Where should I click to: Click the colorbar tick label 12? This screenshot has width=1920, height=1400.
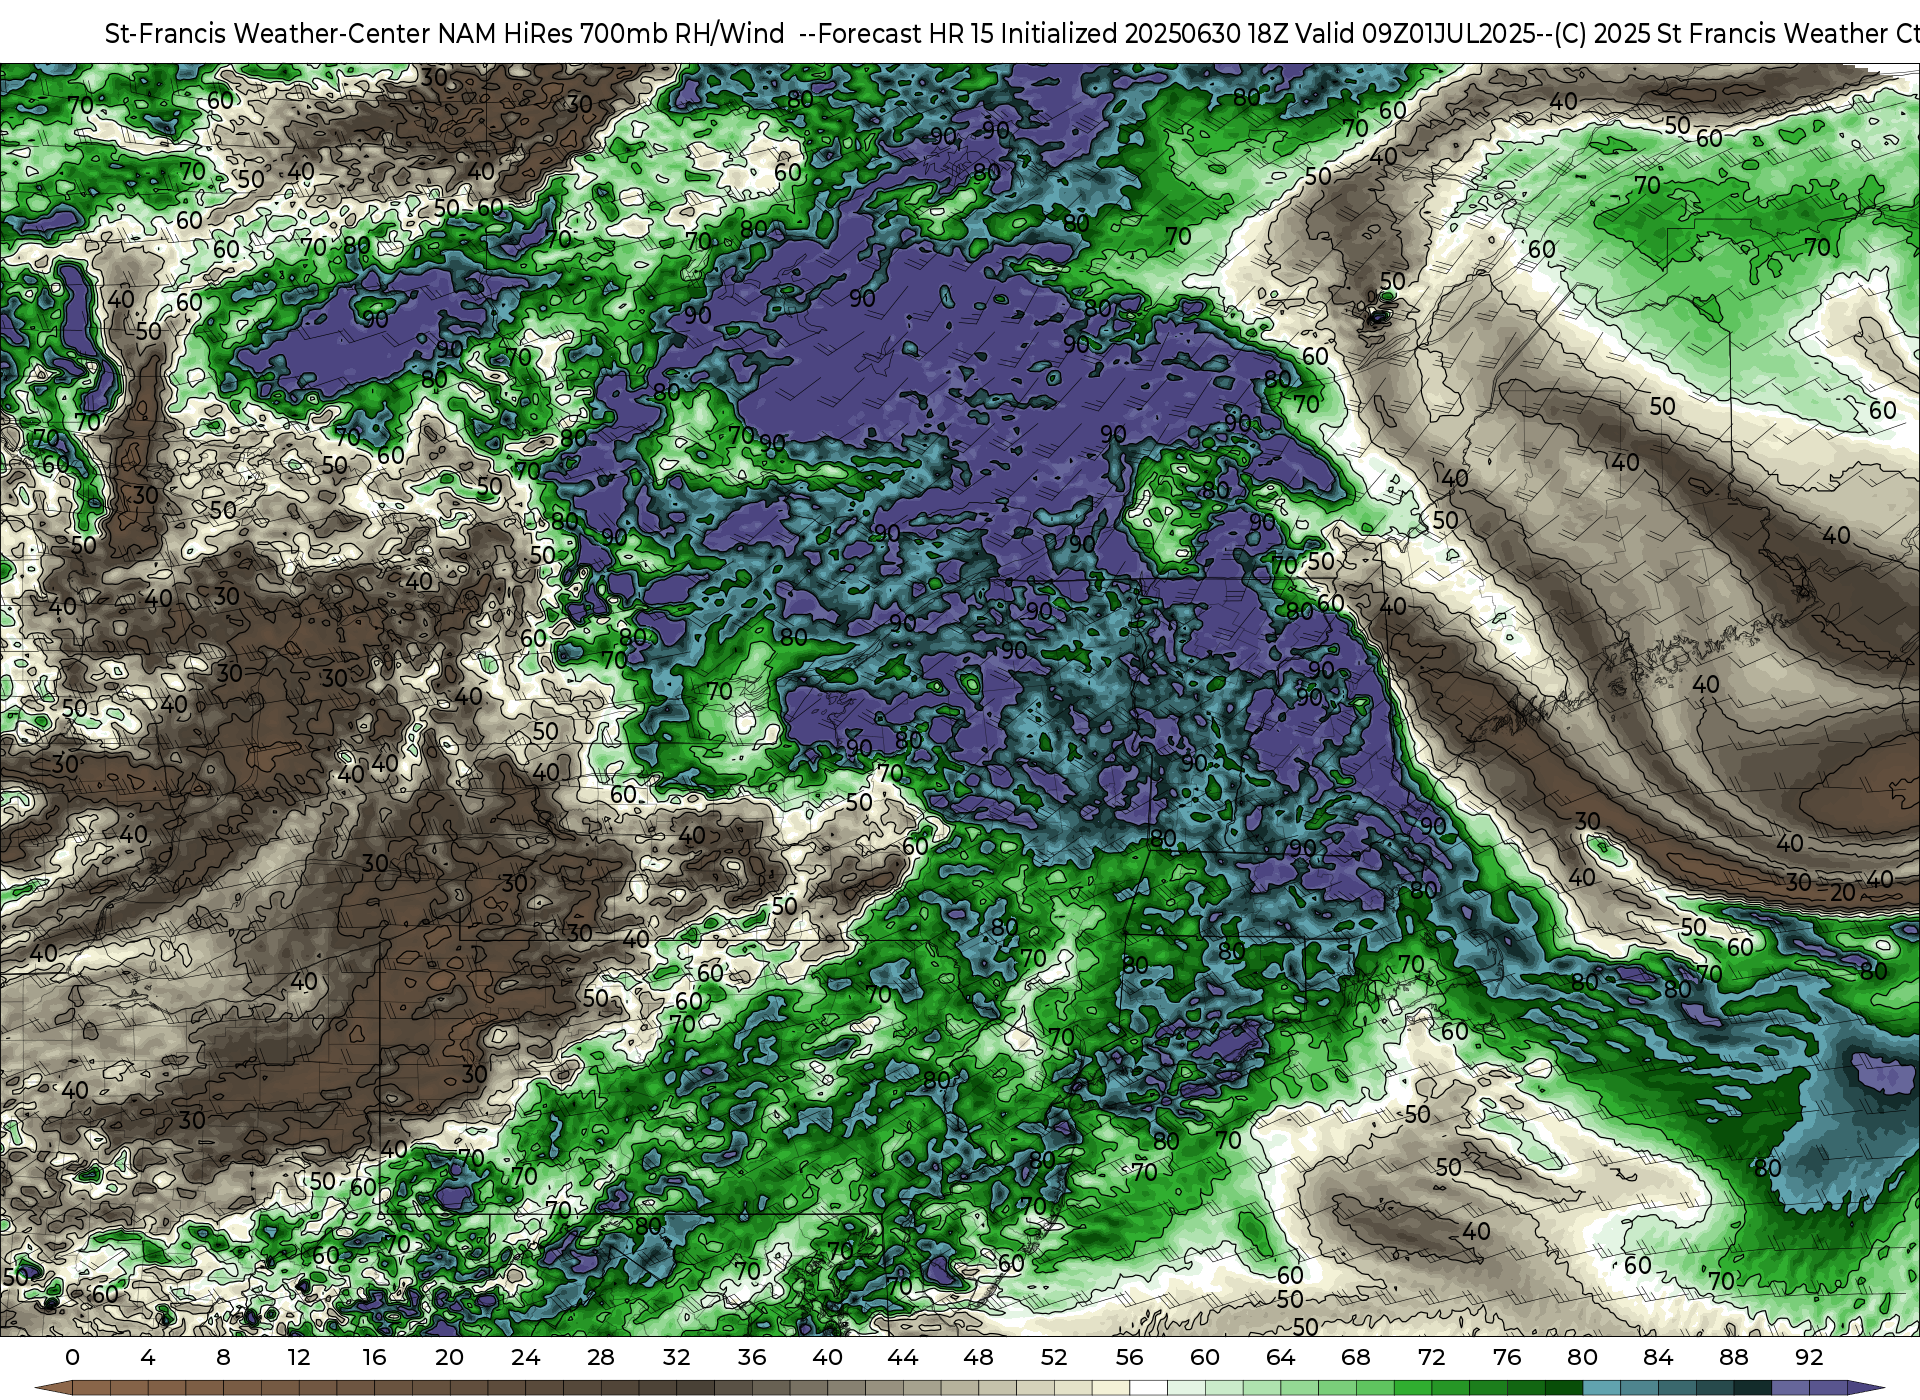click(299, 1358)
